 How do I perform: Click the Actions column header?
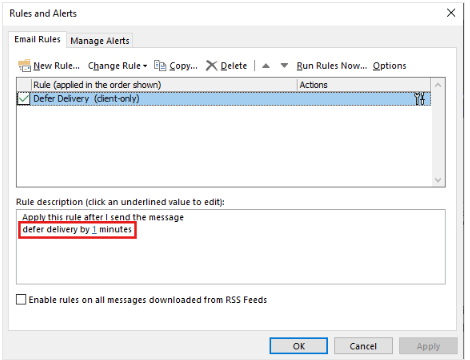click(x=364, y=85)
